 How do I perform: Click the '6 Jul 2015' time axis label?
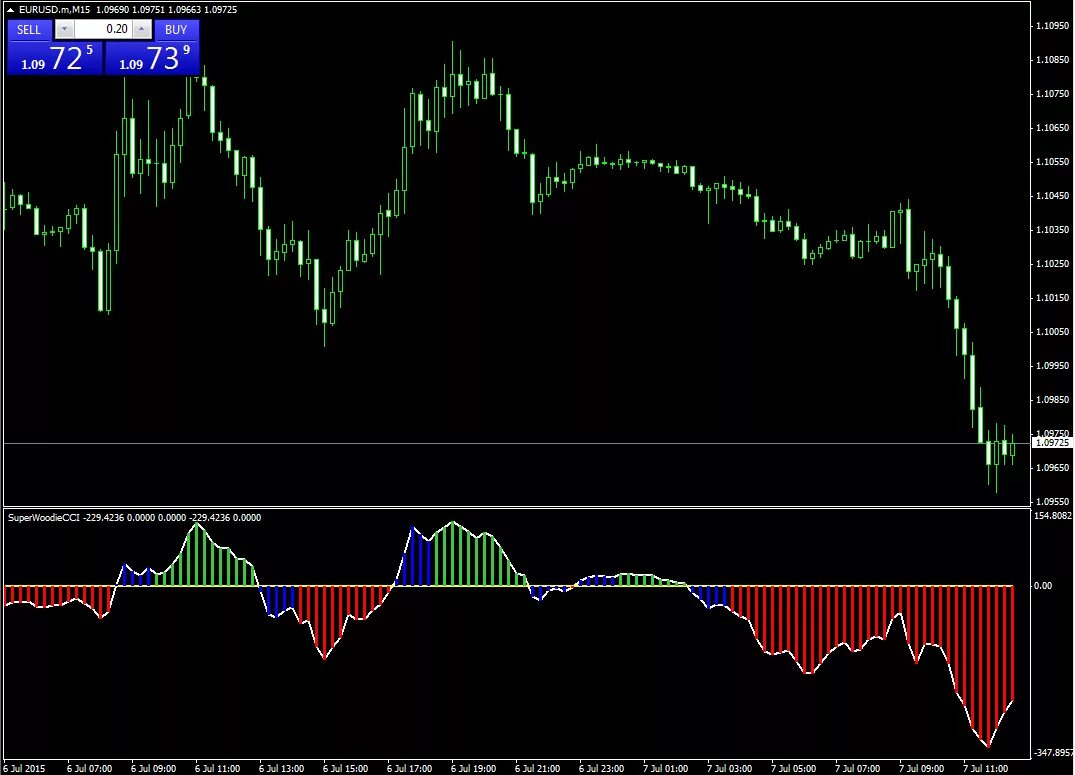(25, 768)
